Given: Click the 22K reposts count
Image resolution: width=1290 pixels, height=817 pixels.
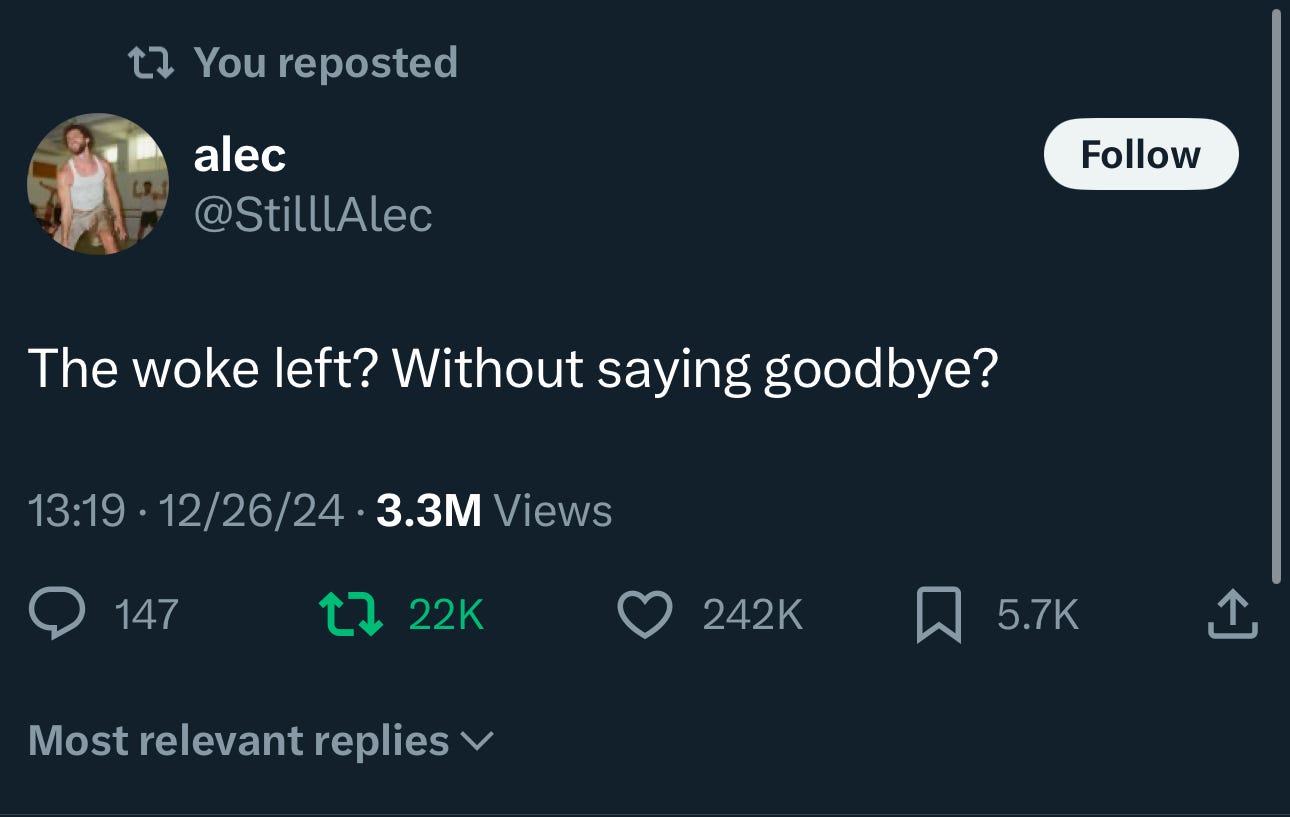Looking at the screenshot, I should [x=446, y=614].
